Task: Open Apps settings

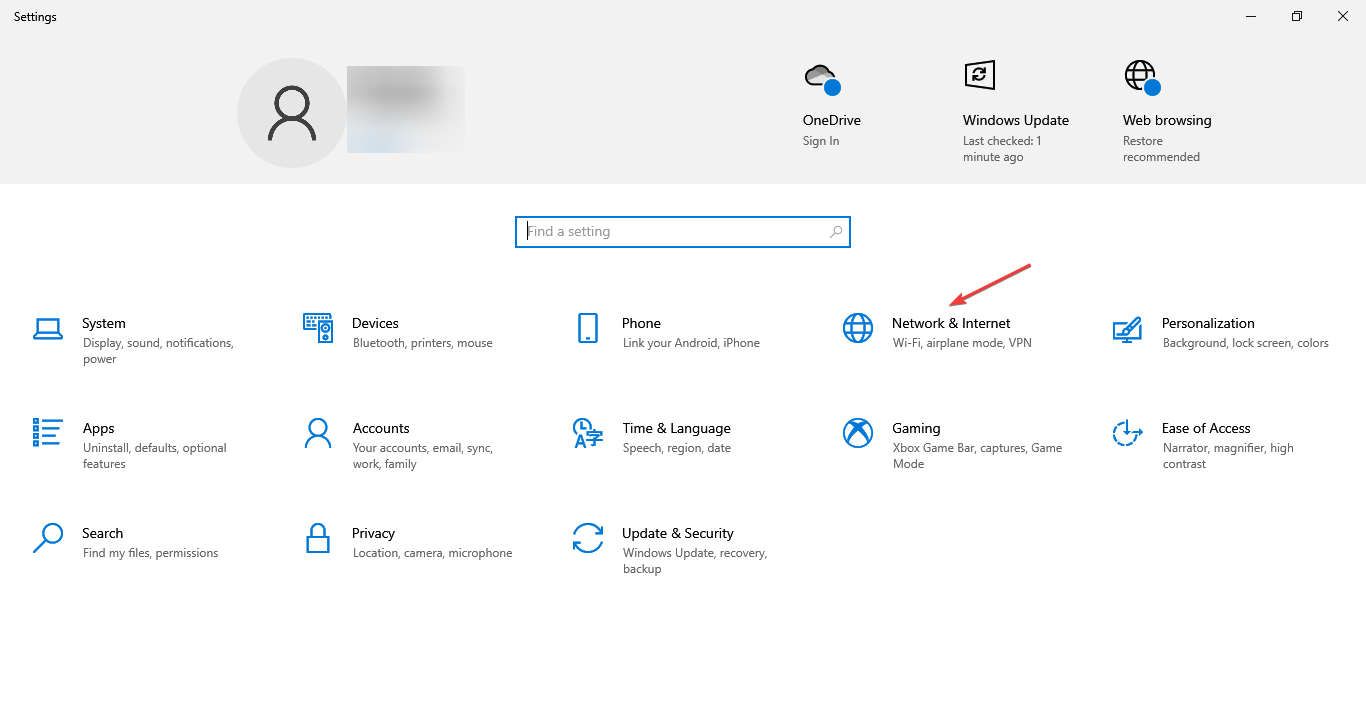Action: [x=98, y=428]
